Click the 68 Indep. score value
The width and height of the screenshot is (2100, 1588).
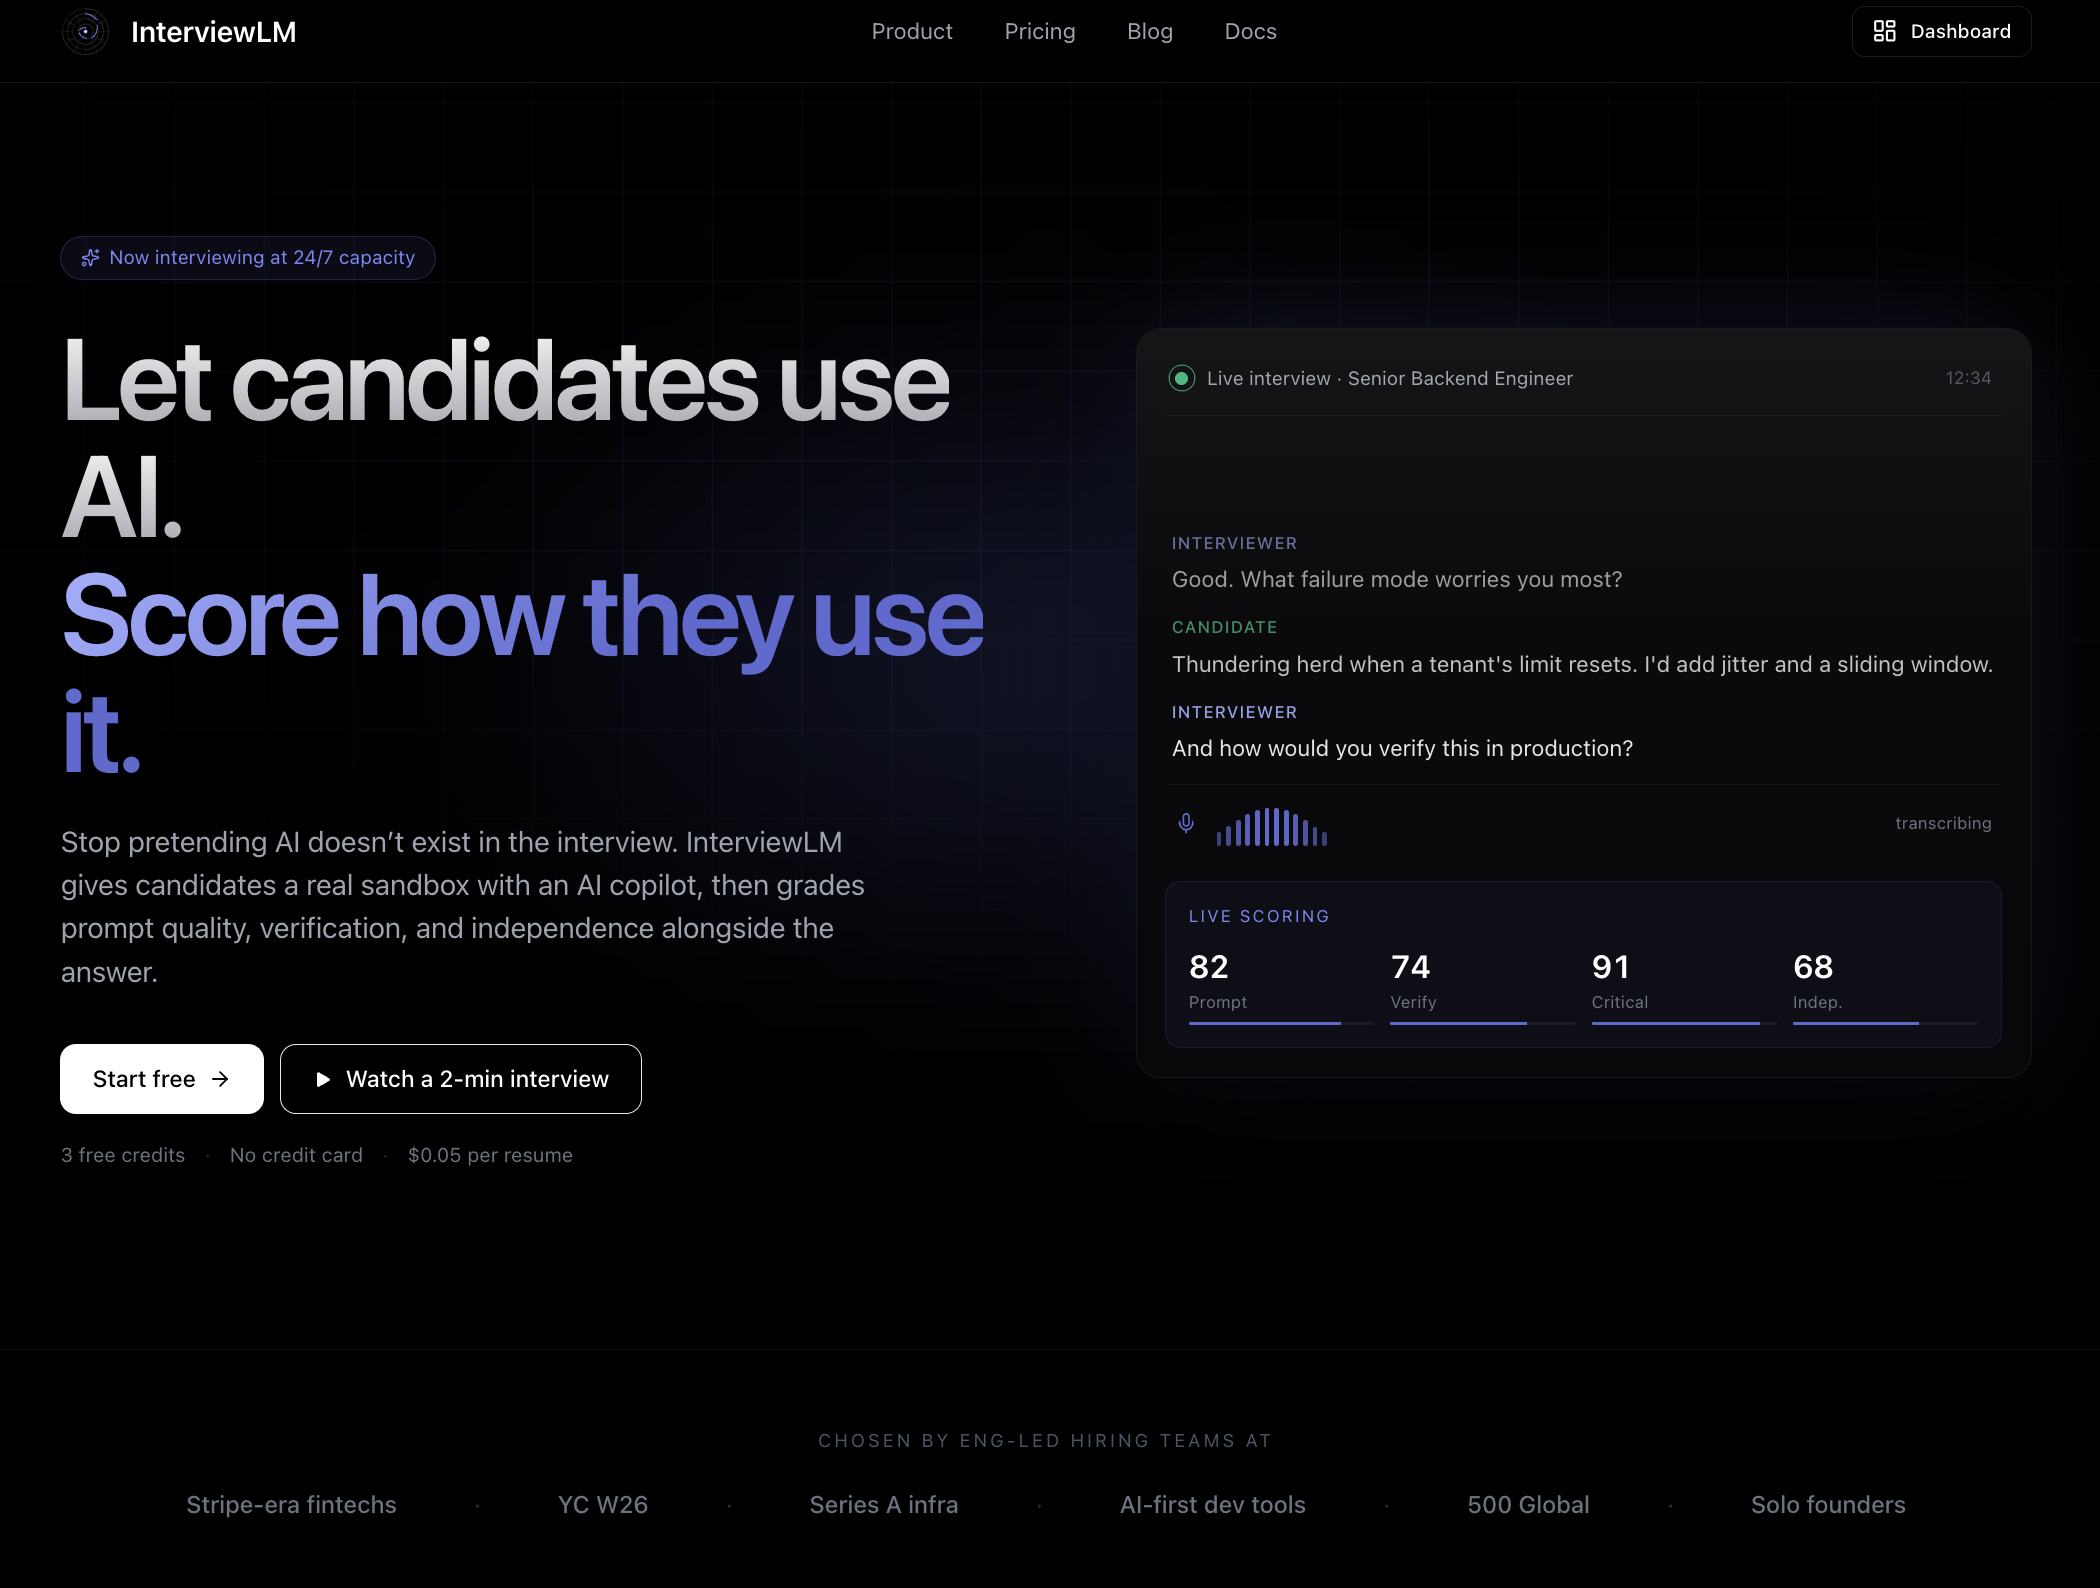pos(1813,967)
